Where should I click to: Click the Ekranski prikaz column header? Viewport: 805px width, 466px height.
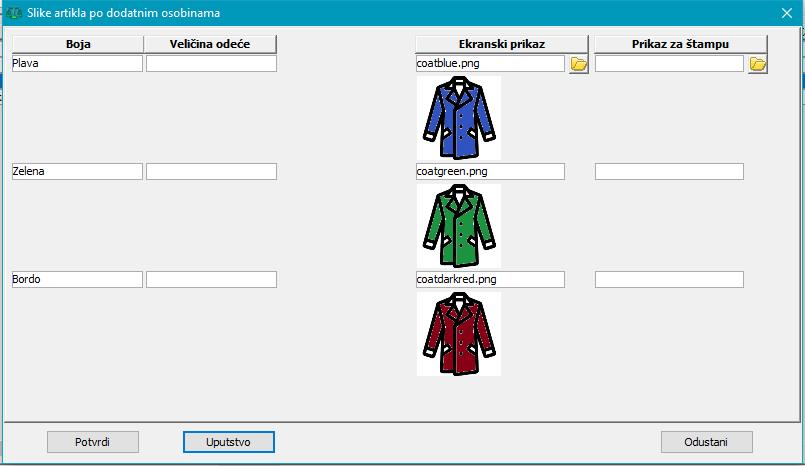click(501, 44)
